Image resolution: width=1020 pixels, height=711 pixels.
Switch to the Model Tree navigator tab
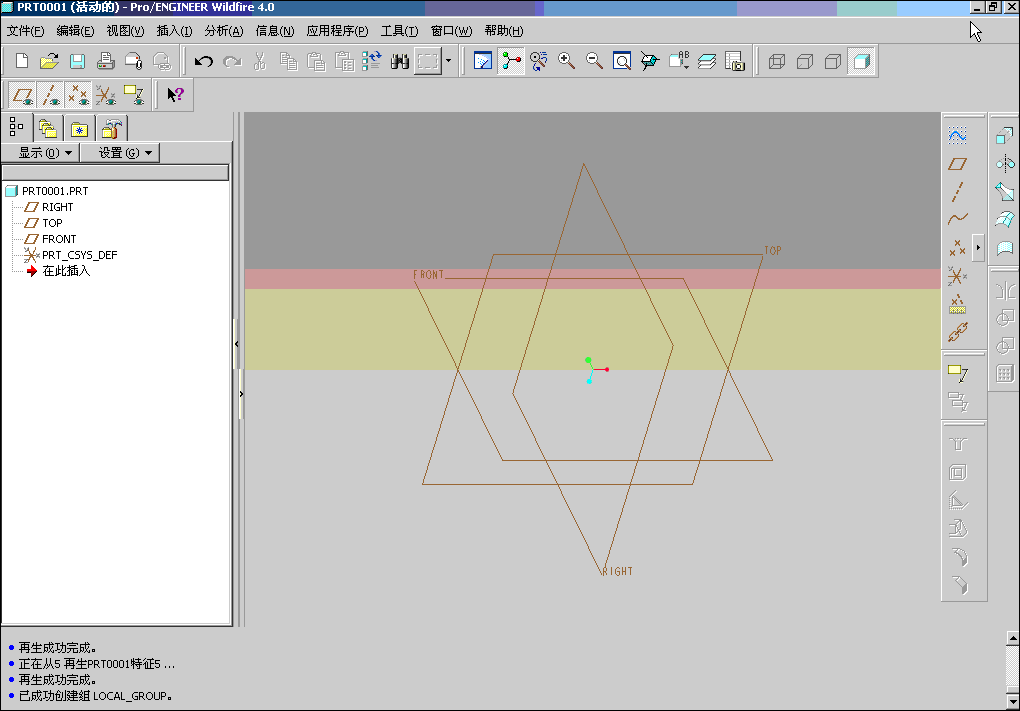[16, 127]
